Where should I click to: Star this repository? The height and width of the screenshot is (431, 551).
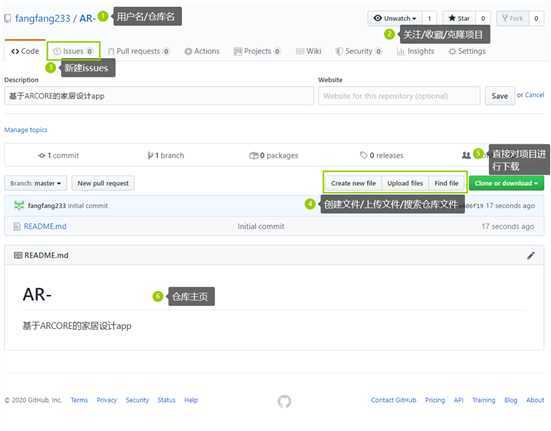click(459, 18)
